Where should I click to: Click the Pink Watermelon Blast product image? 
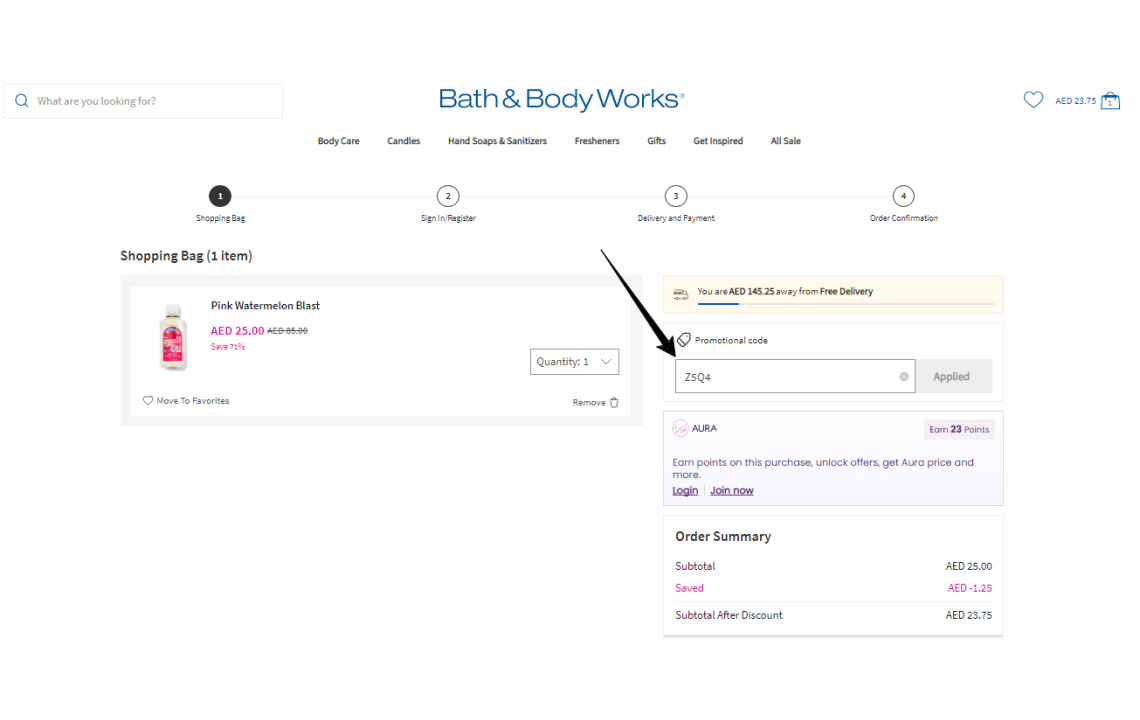pos(173,337)
